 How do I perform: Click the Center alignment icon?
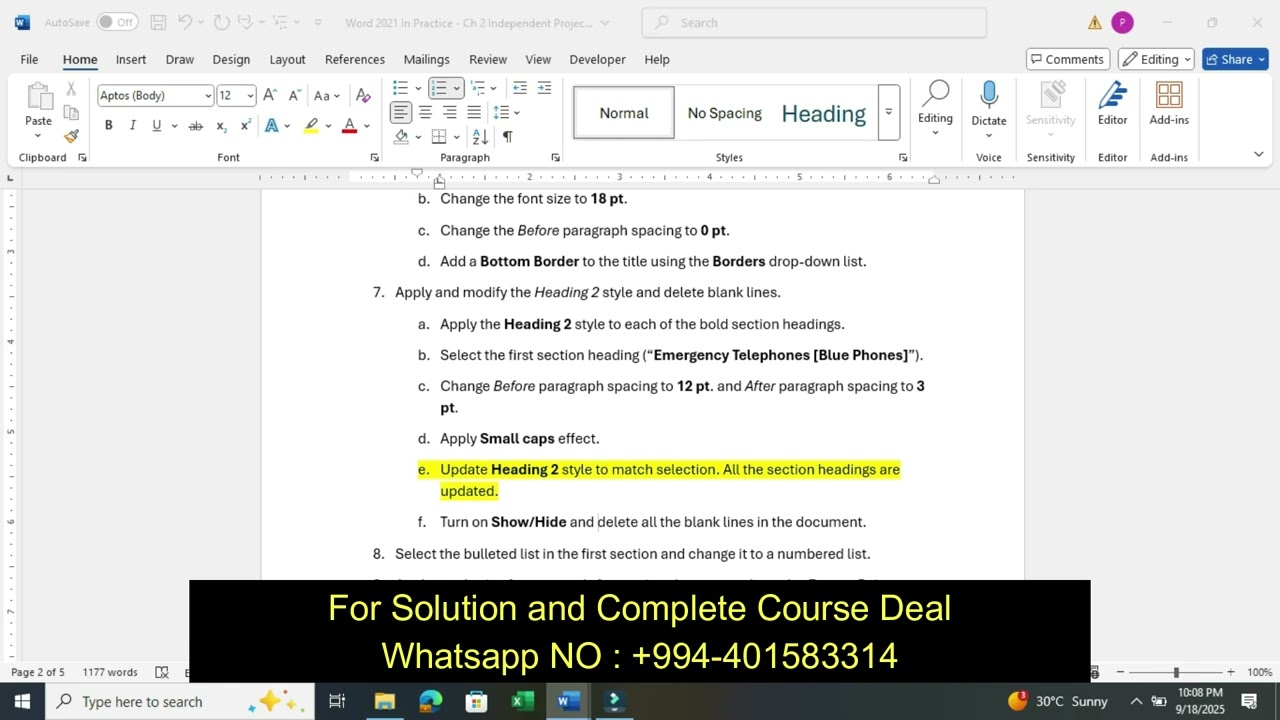425,112
